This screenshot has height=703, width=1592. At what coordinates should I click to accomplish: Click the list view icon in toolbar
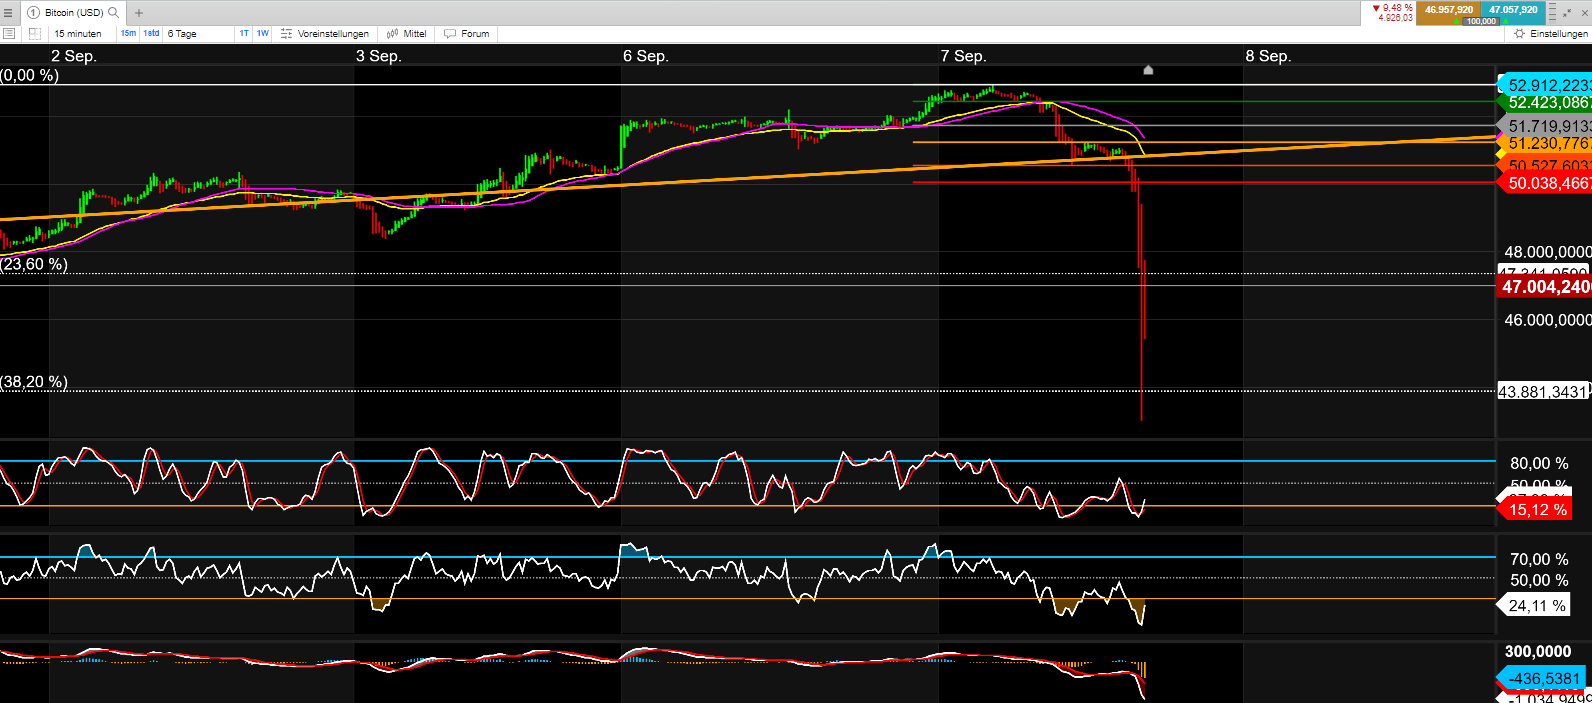click(x=9, y=34)
